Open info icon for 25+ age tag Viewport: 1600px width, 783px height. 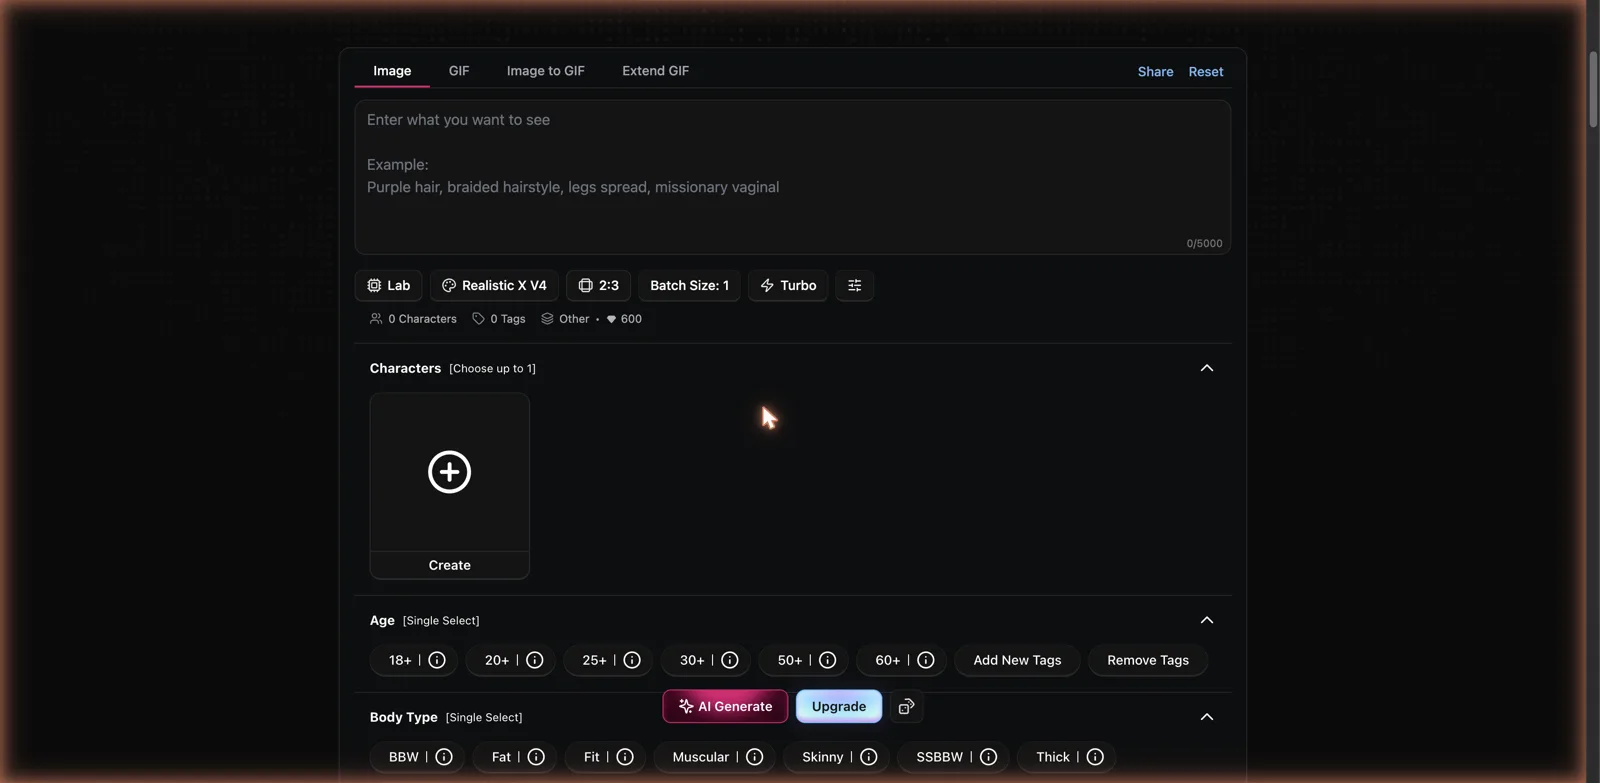pyautogui.click(x=632, y=660)
